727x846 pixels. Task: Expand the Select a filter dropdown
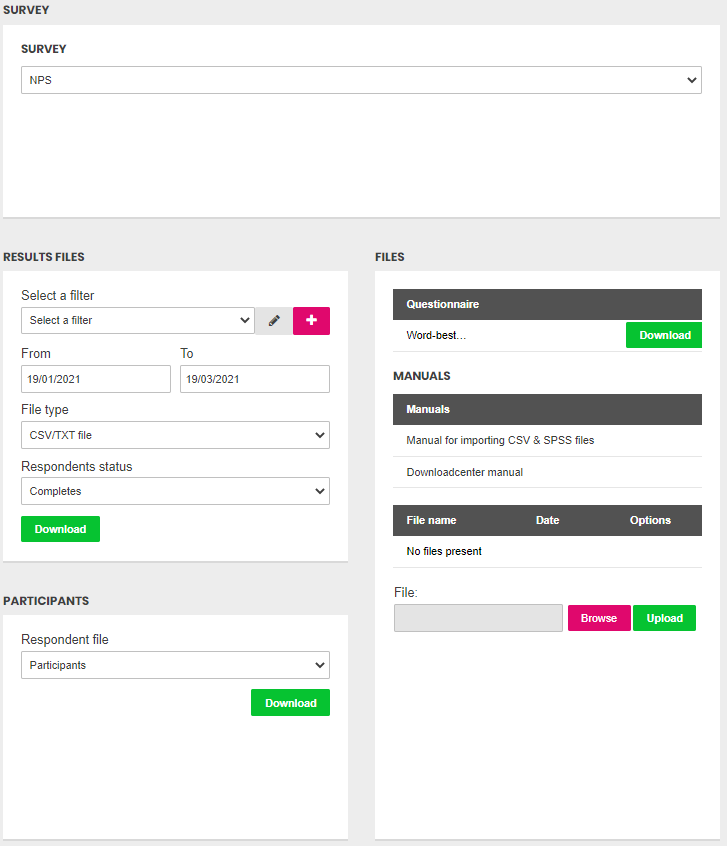click(138, 320)
